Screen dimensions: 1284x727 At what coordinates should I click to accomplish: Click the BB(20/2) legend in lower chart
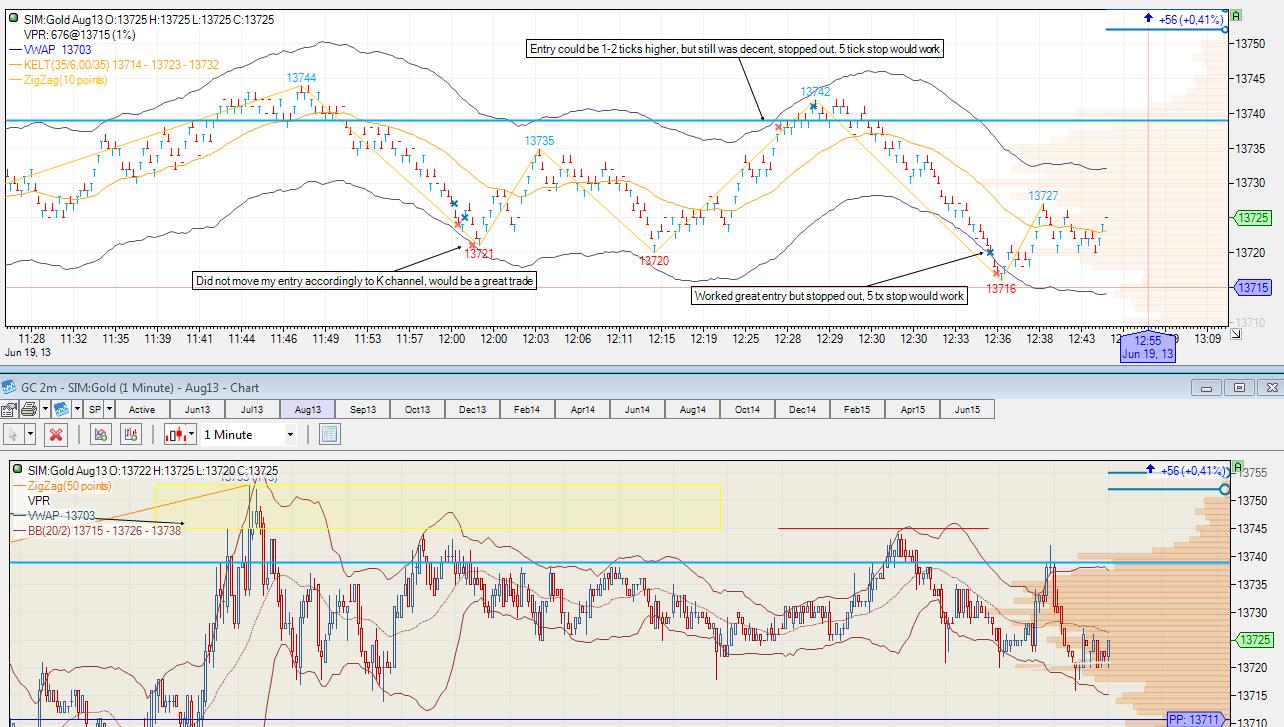(98, 531)
